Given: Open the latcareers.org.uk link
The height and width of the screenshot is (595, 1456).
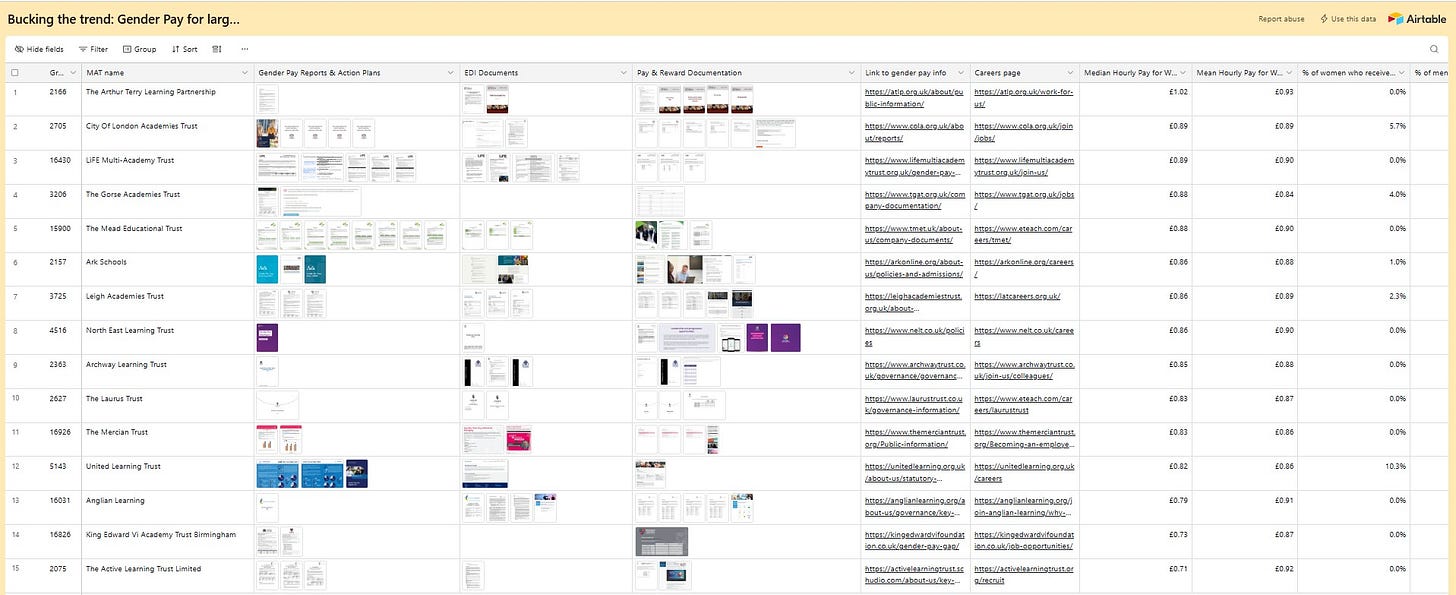Looking at the screenshot, I should coord(1016,296).
